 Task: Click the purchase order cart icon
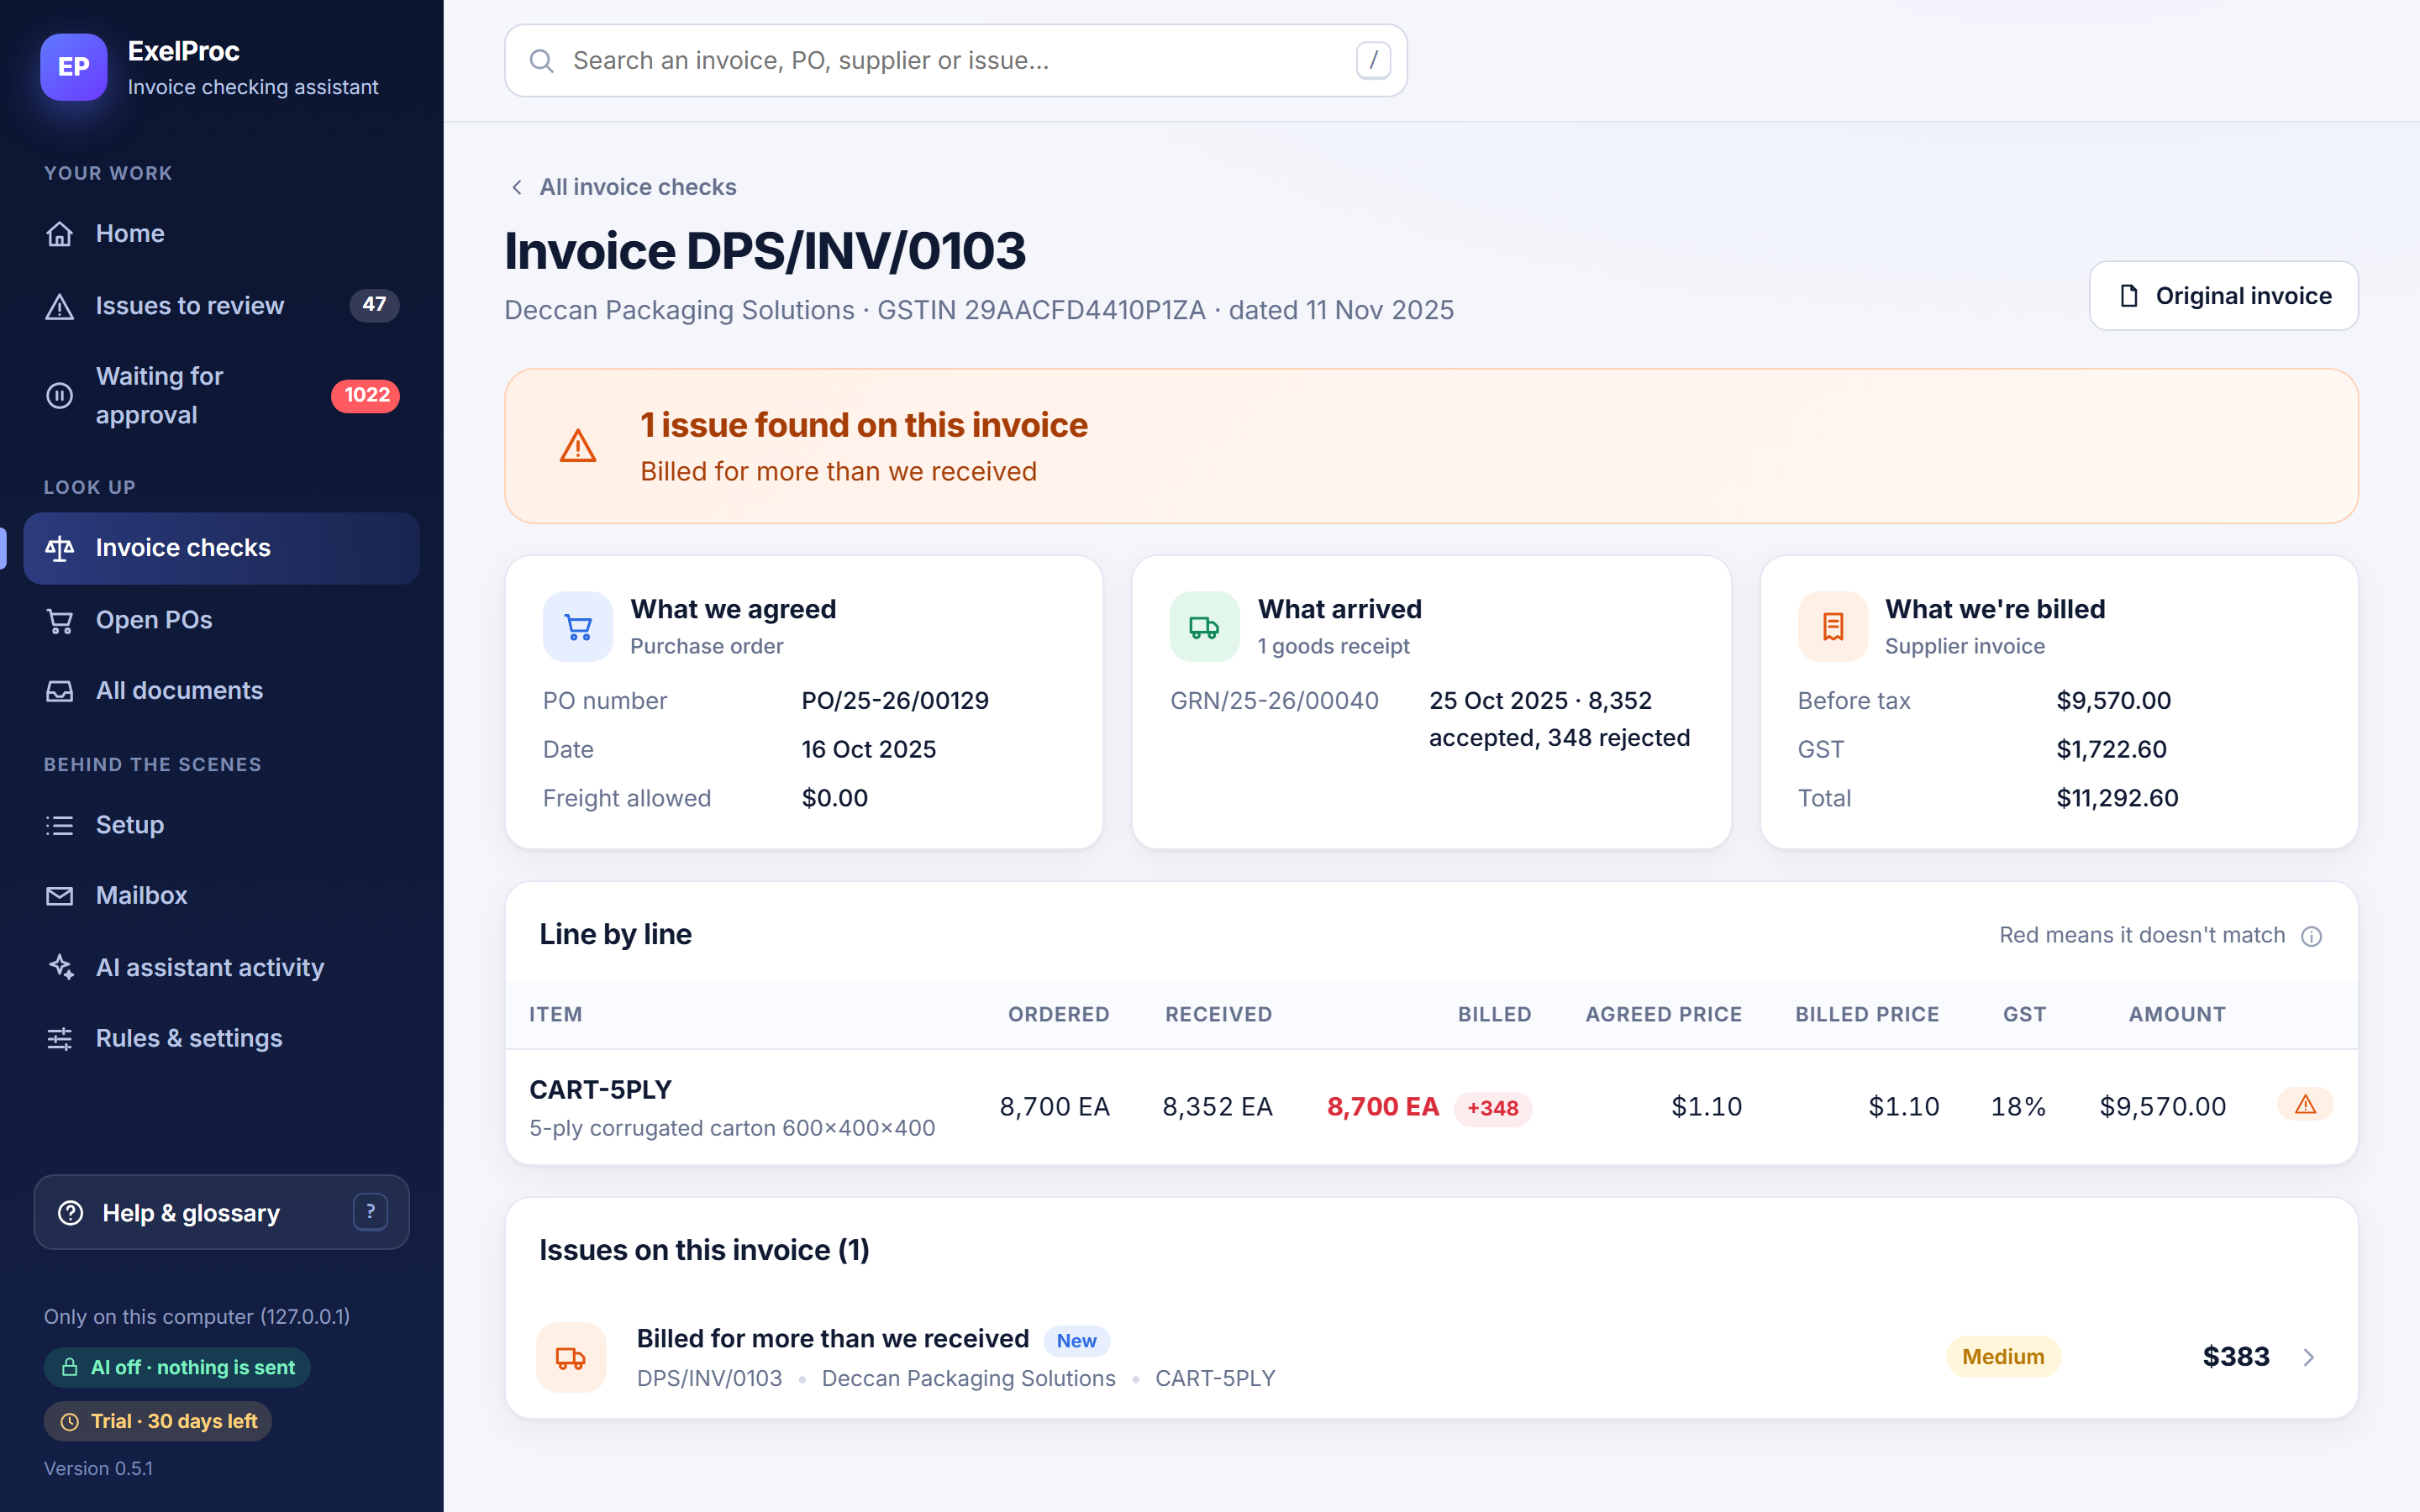[578, 627]
